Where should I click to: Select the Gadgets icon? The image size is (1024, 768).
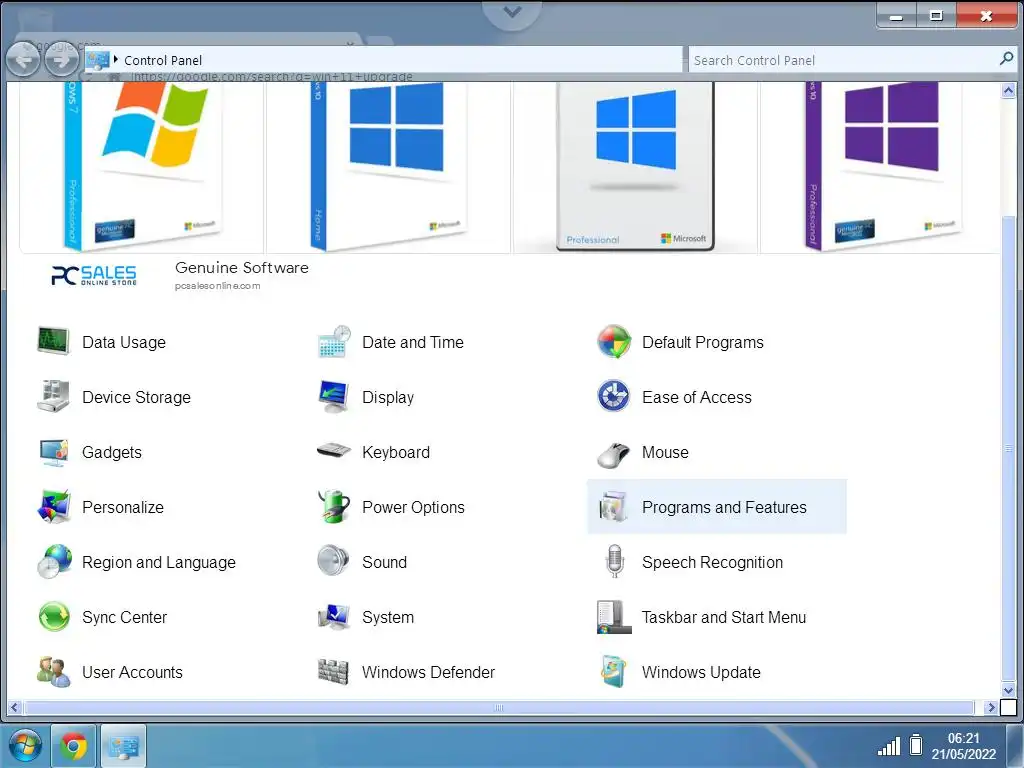[x=53, y=453]
